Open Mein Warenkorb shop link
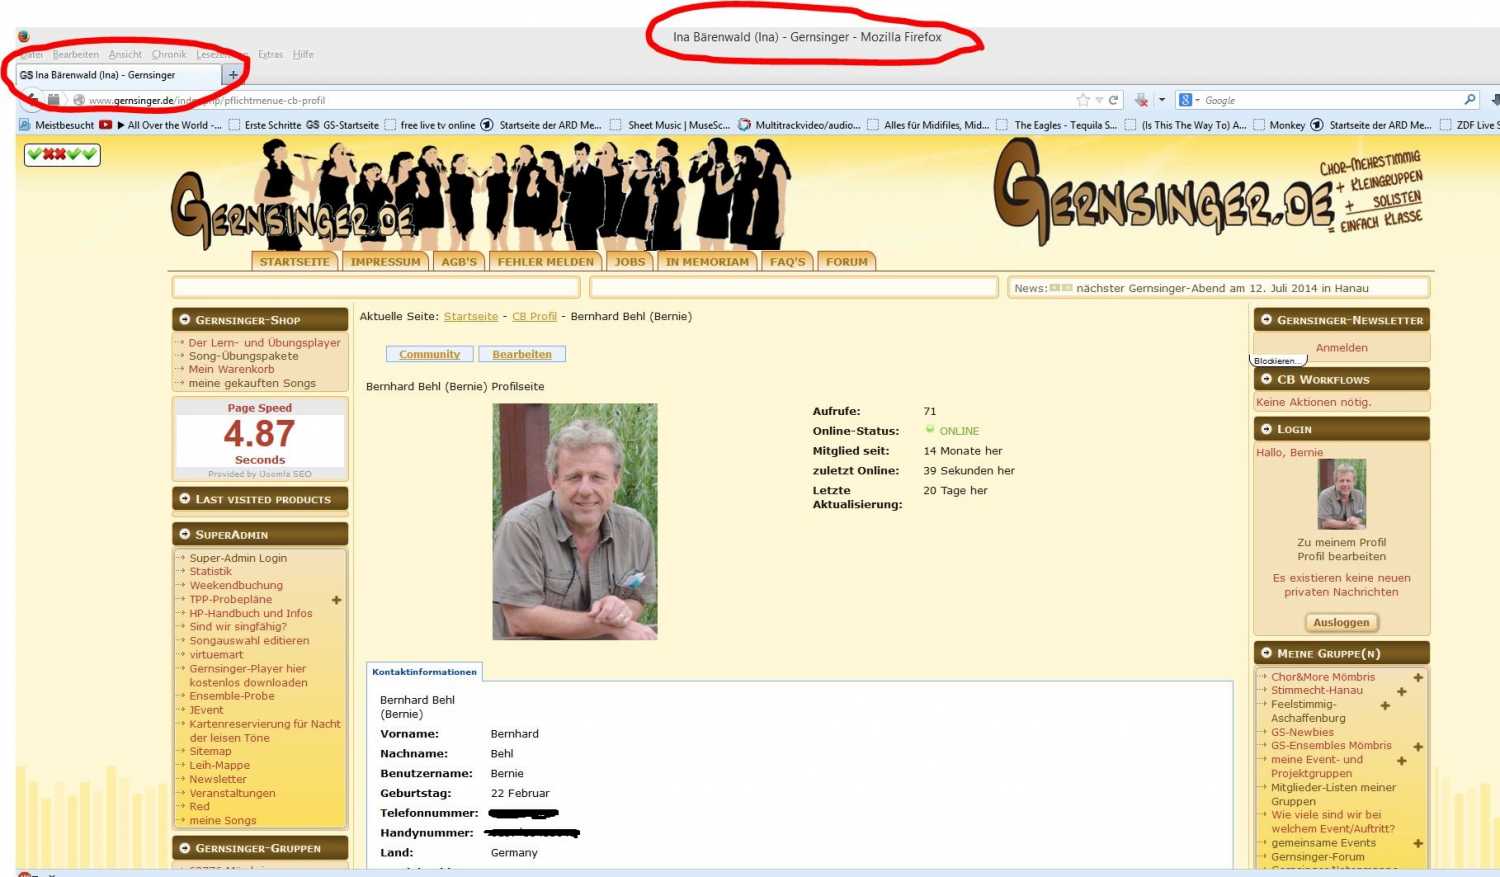 click(231, 369)
